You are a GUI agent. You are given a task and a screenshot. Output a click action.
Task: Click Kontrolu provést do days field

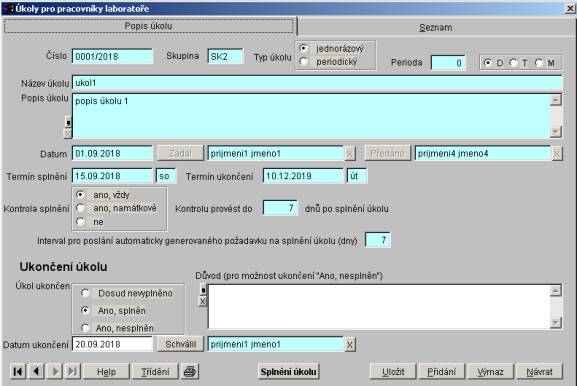click(280, 208)
